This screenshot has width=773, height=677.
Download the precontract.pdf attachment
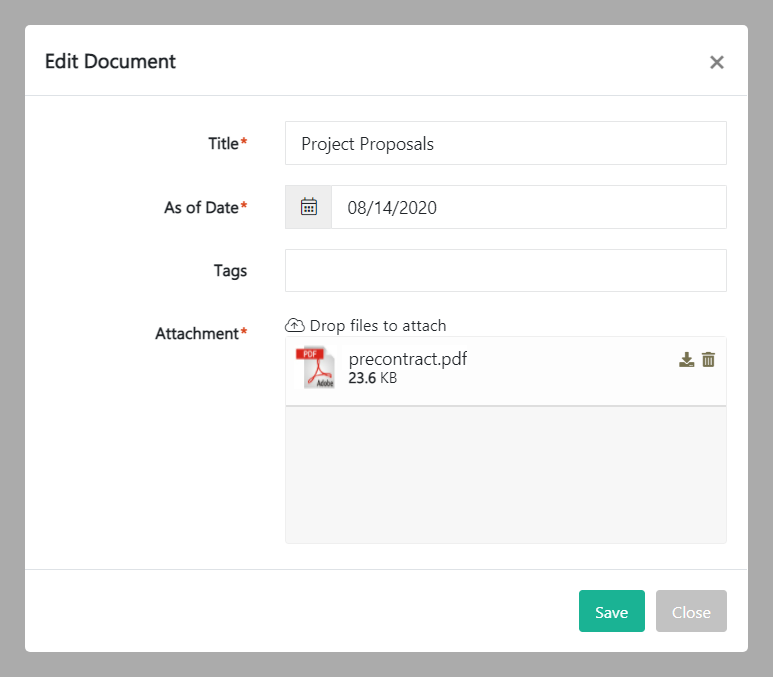(686, 360)
